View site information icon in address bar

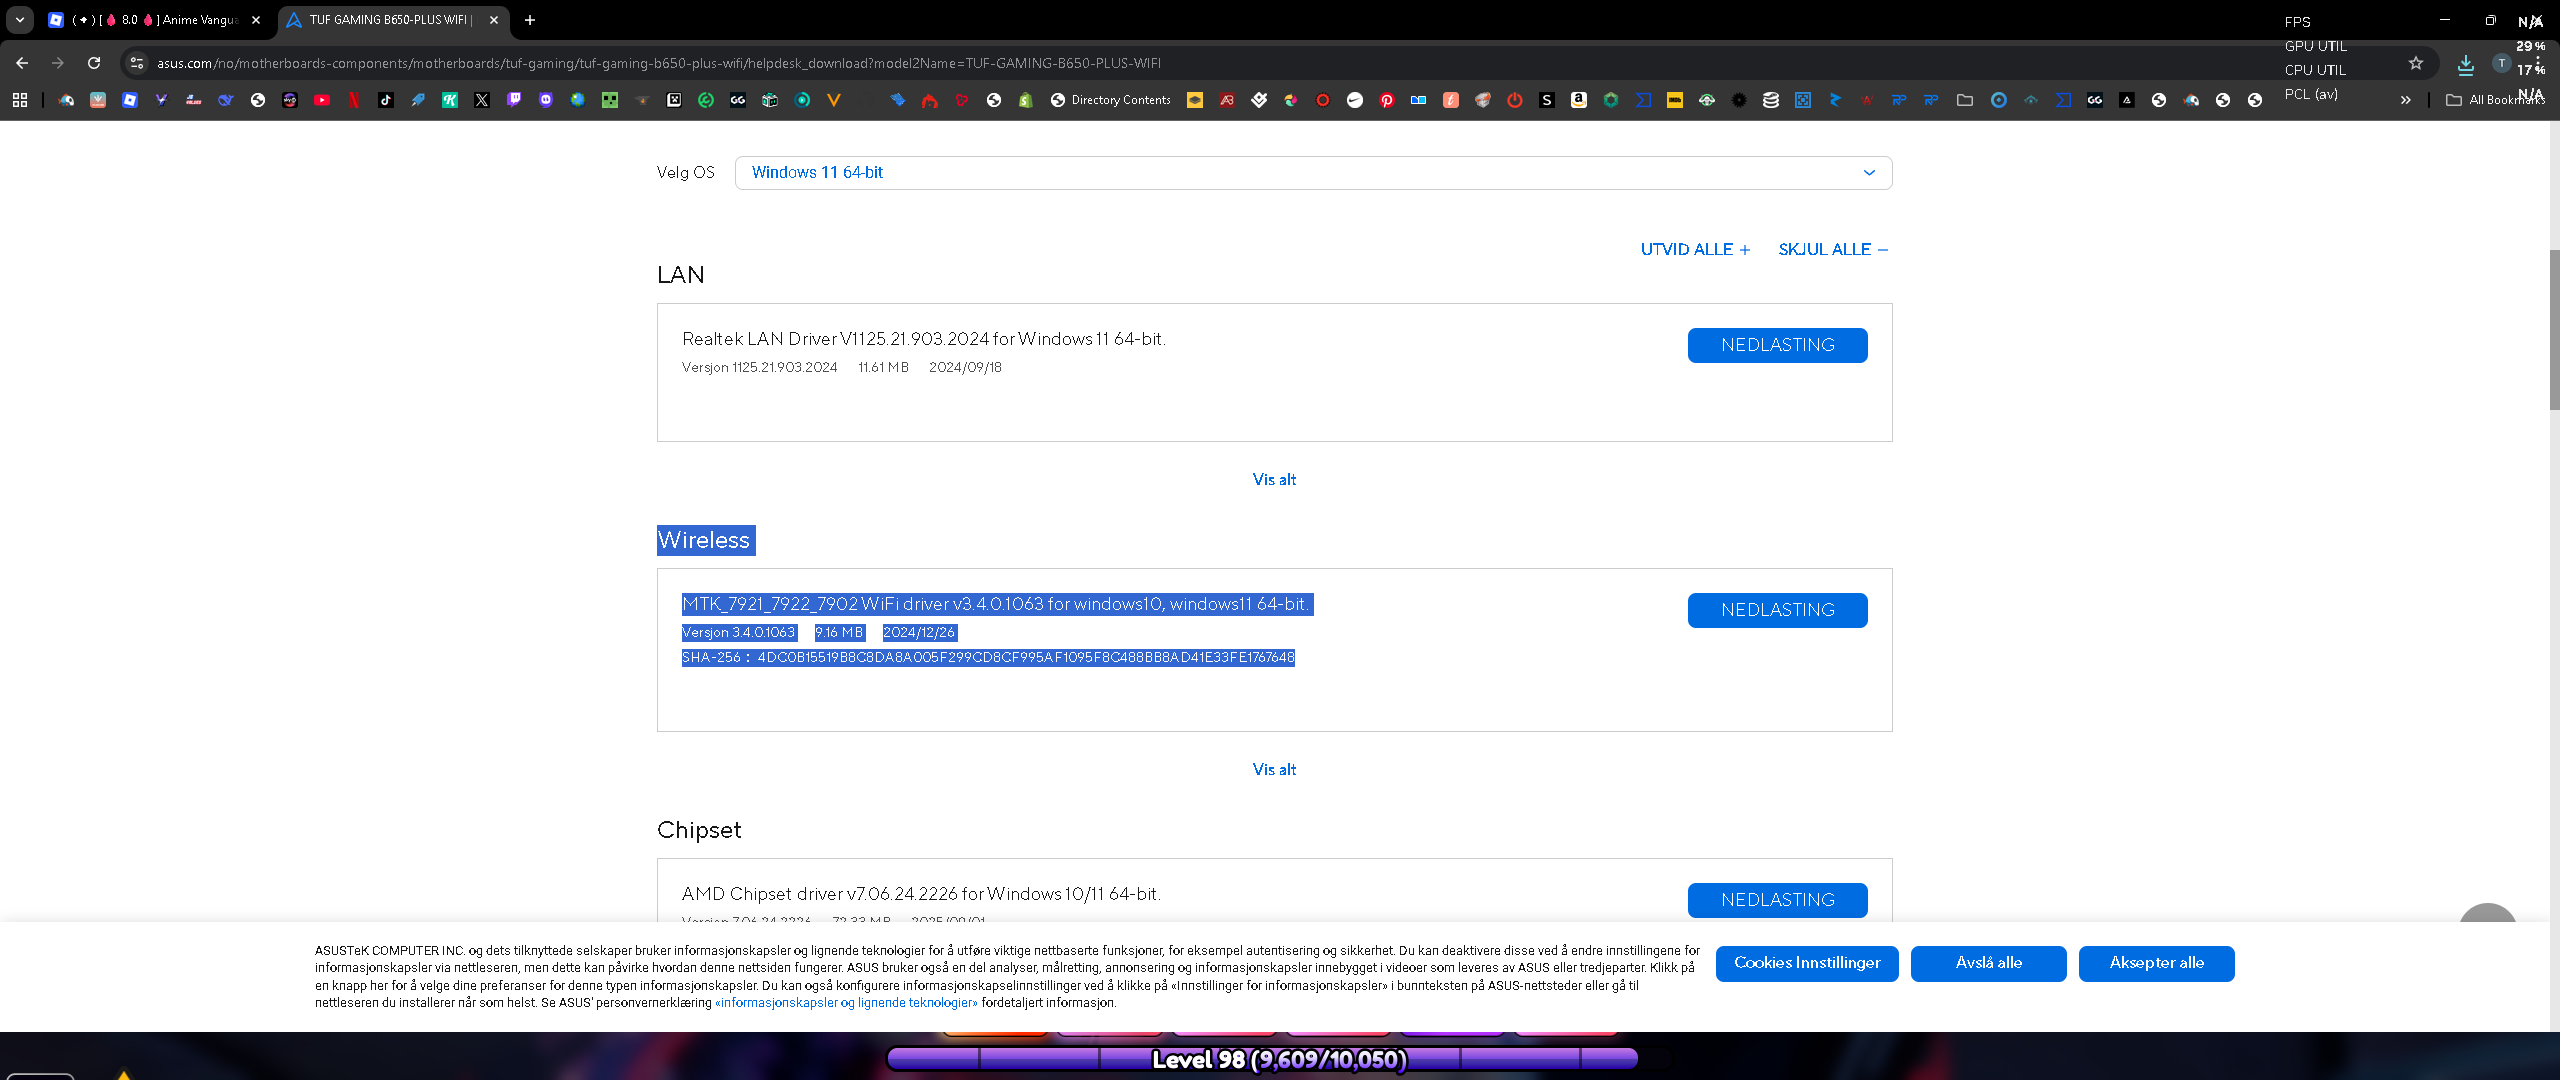(137, 63)
